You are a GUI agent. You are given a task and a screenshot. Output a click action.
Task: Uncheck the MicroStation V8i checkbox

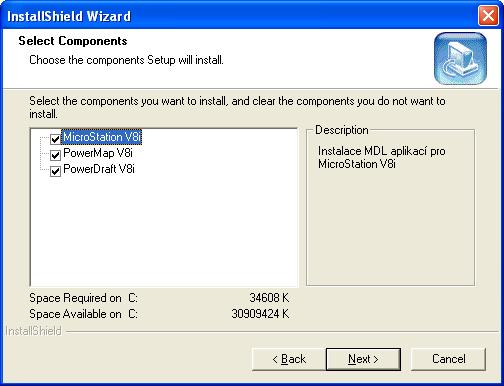pos(55,139)
